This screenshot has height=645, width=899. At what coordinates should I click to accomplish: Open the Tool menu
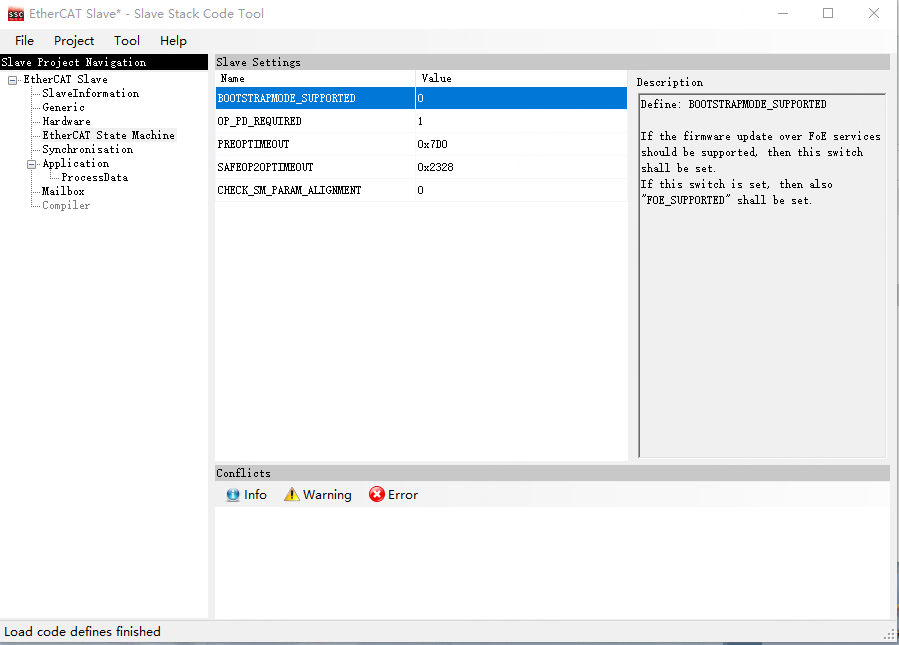127,41
